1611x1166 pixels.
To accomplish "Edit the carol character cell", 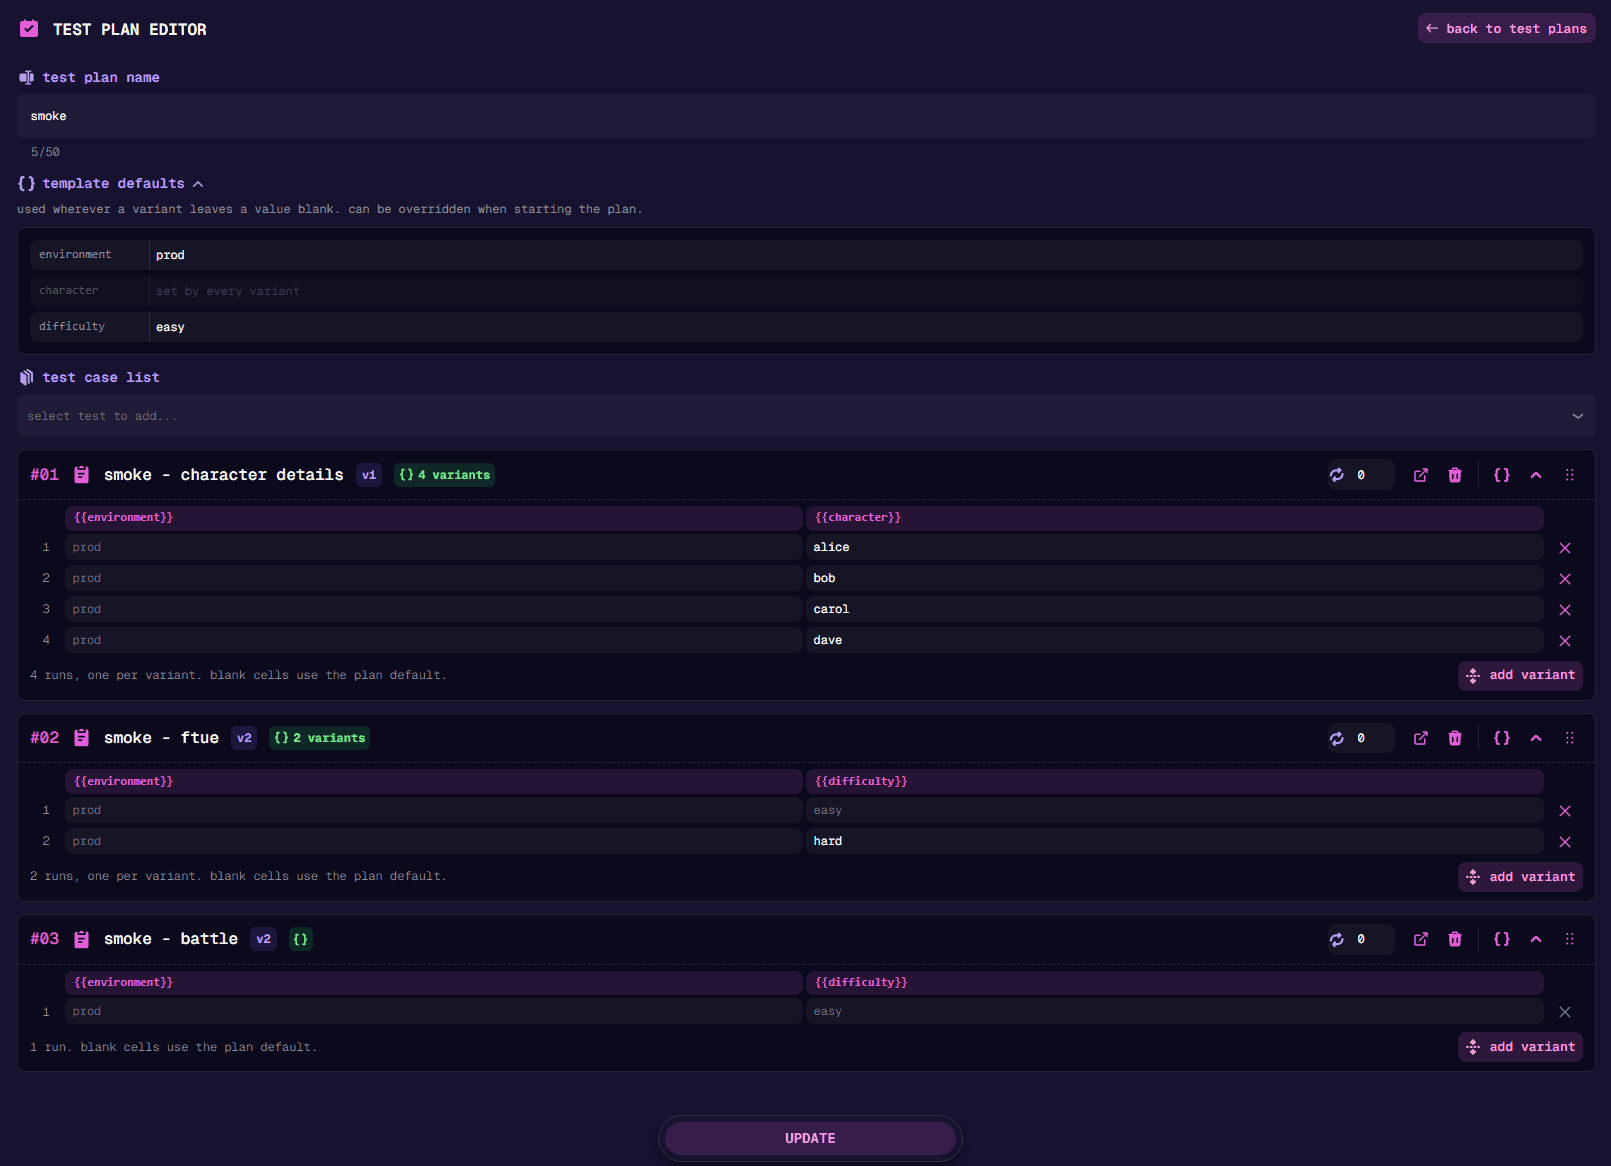I will coord(1175,609).
